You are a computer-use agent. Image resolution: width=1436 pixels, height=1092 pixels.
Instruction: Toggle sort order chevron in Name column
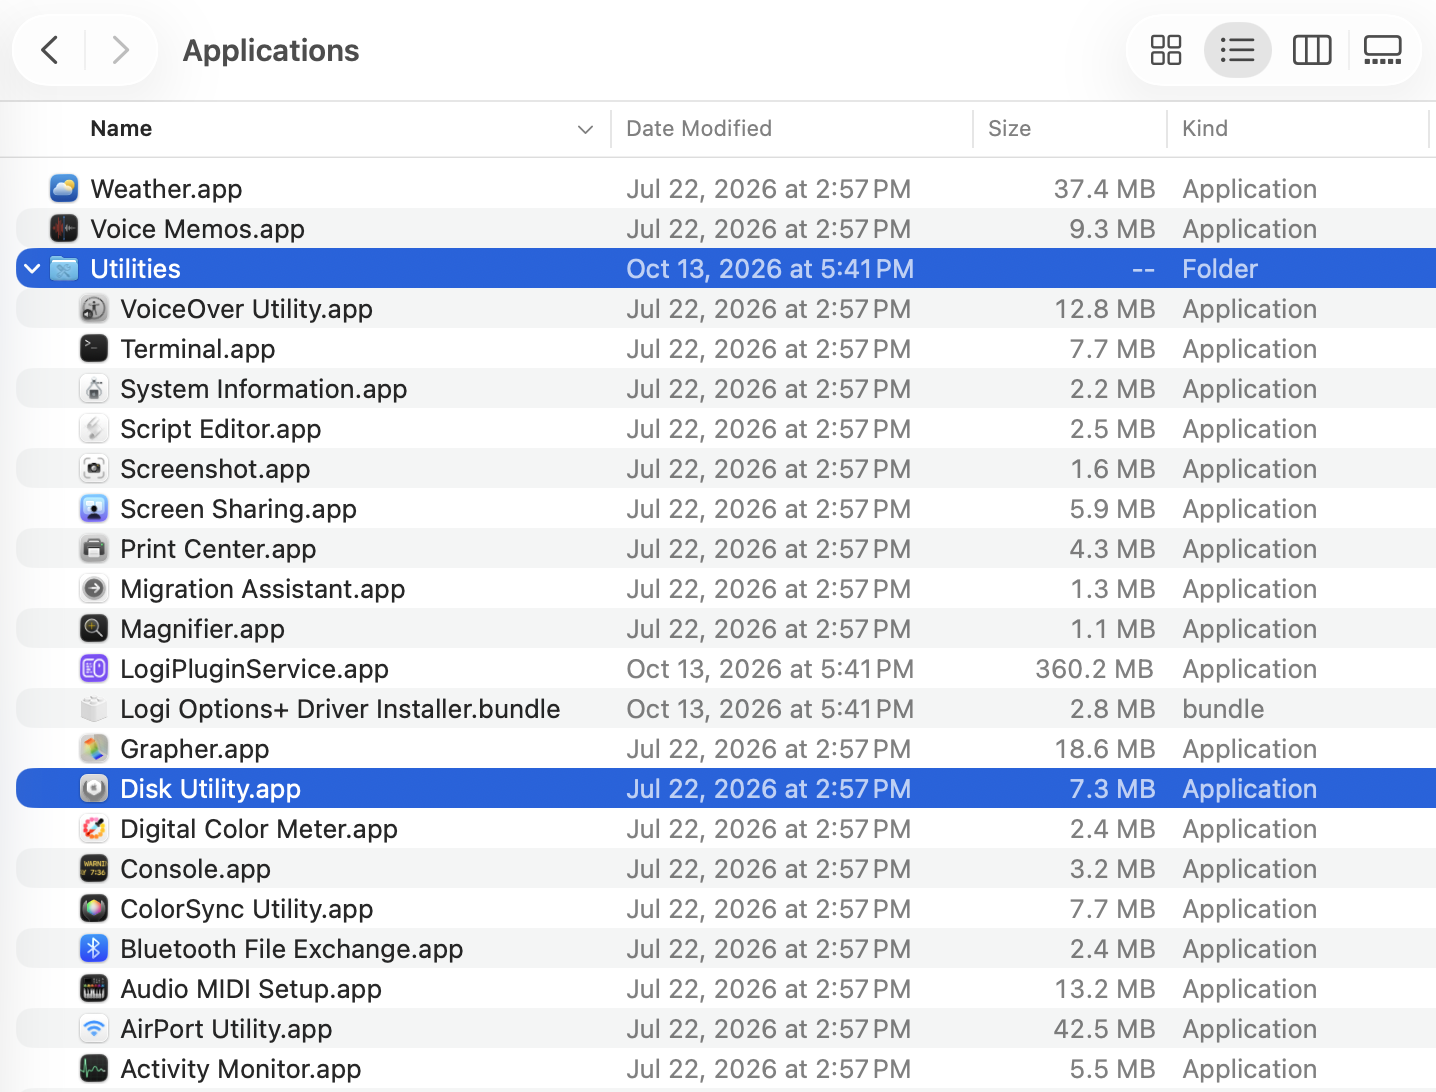[586, 129]
